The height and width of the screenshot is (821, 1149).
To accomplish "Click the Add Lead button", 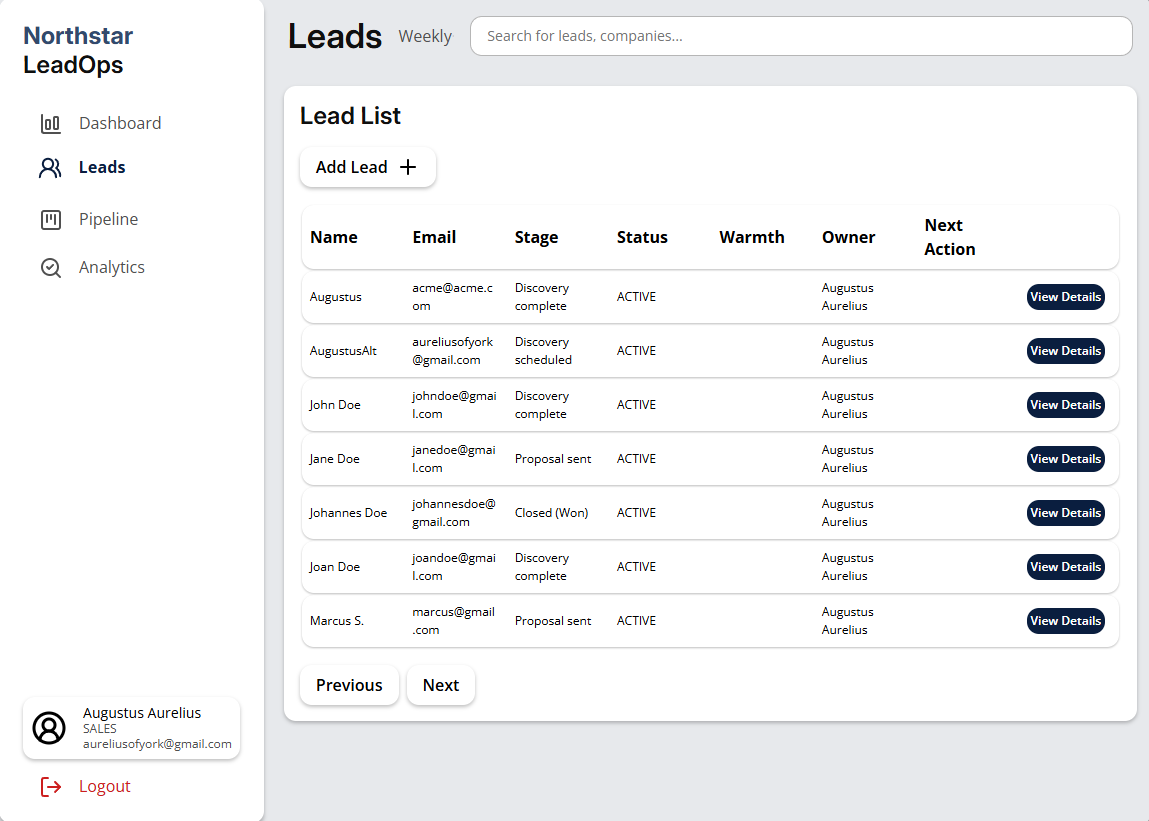I will tap(367, 167).
